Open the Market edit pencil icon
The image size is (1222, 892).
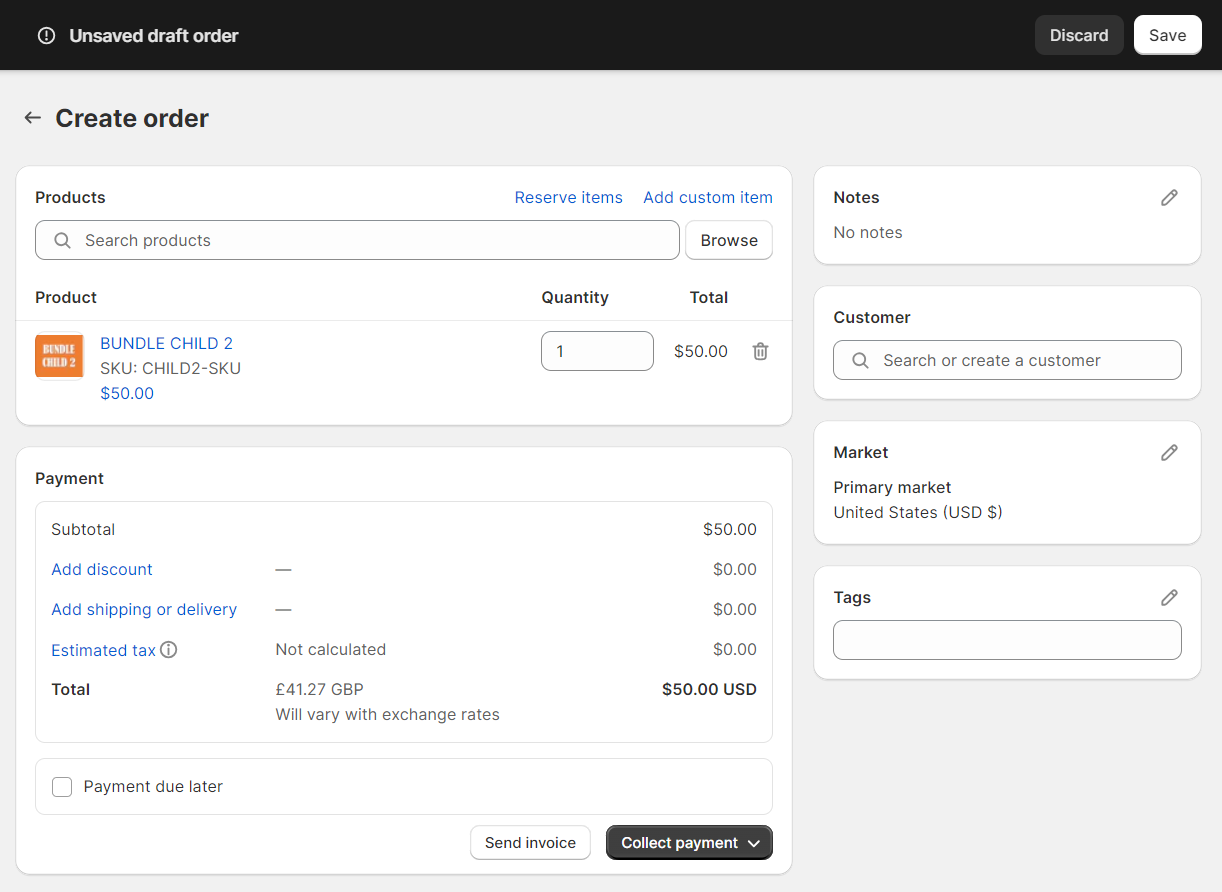(1169, 452)
